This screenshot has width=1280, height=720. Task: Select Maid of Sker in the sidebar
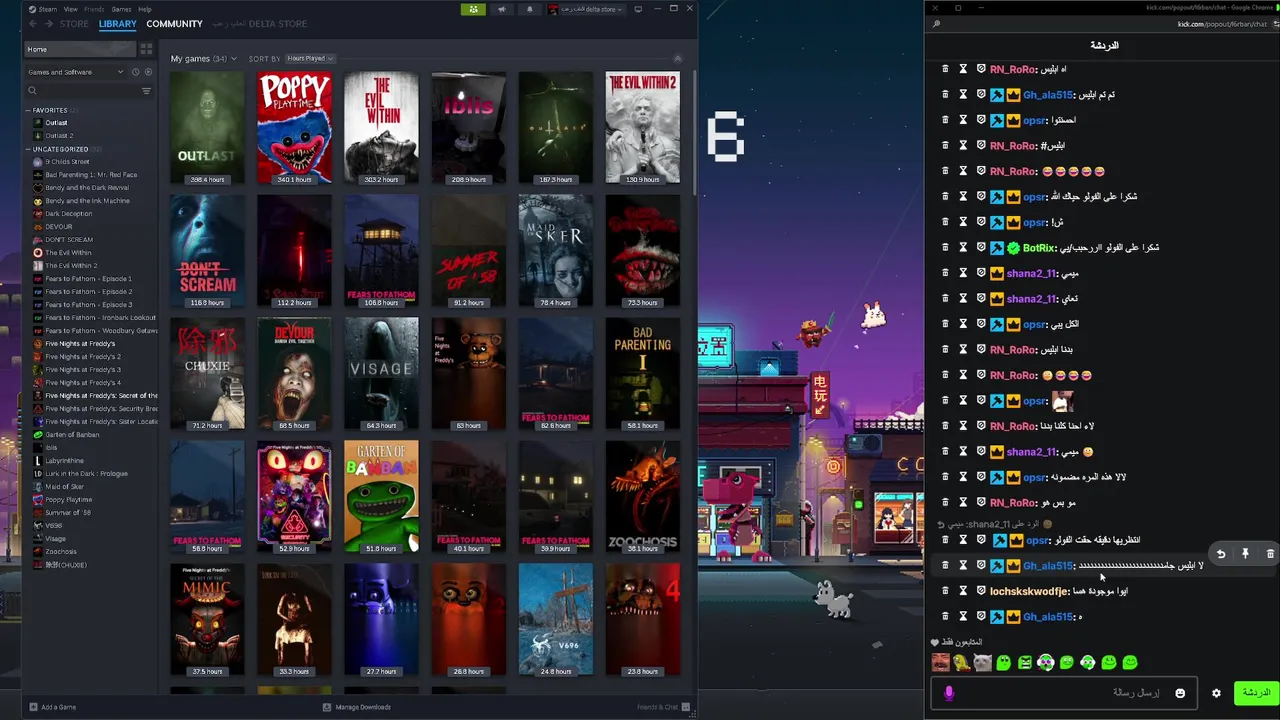click(64, 487)
